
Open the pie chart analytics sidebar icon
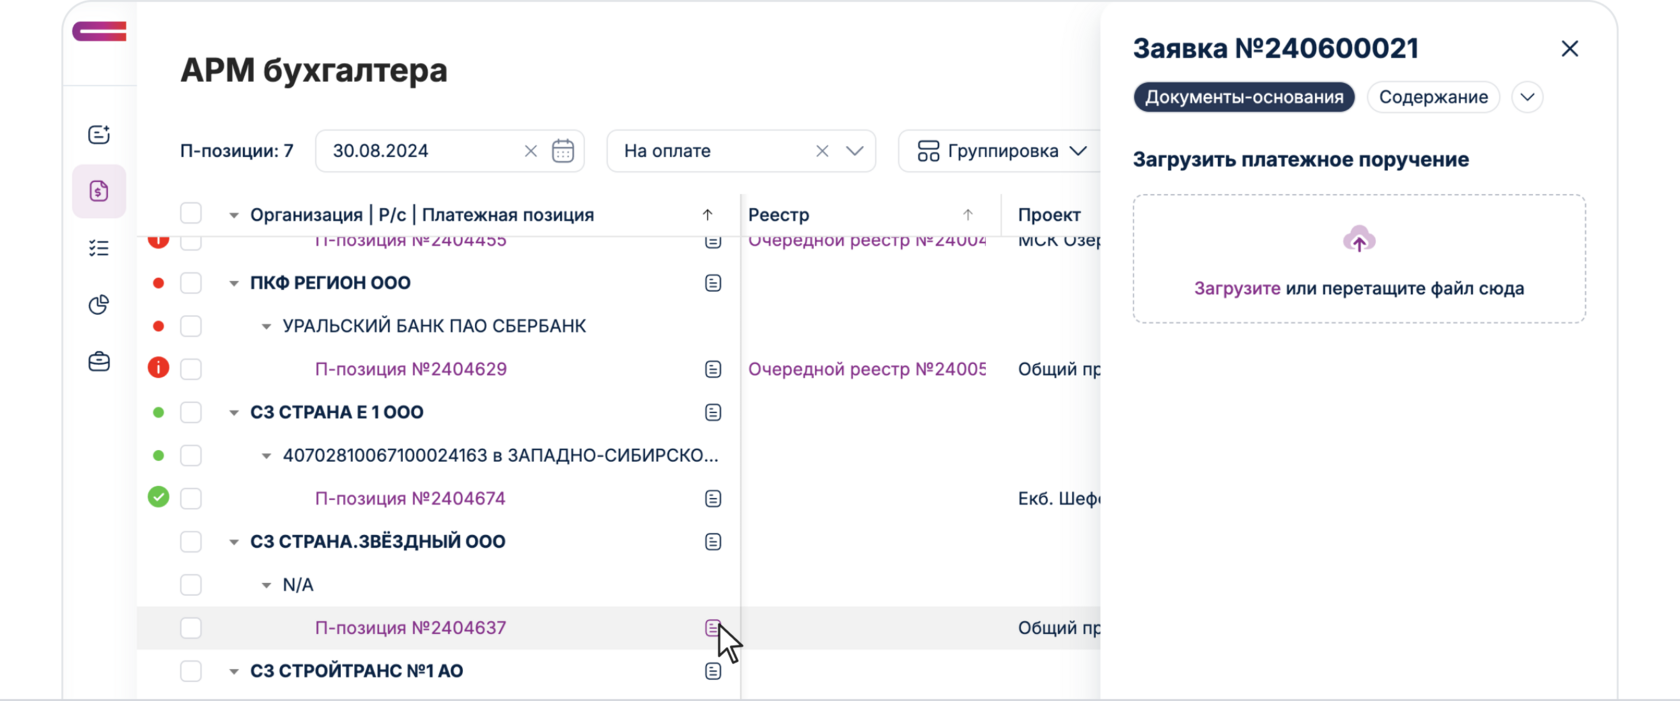click(99, 305)
